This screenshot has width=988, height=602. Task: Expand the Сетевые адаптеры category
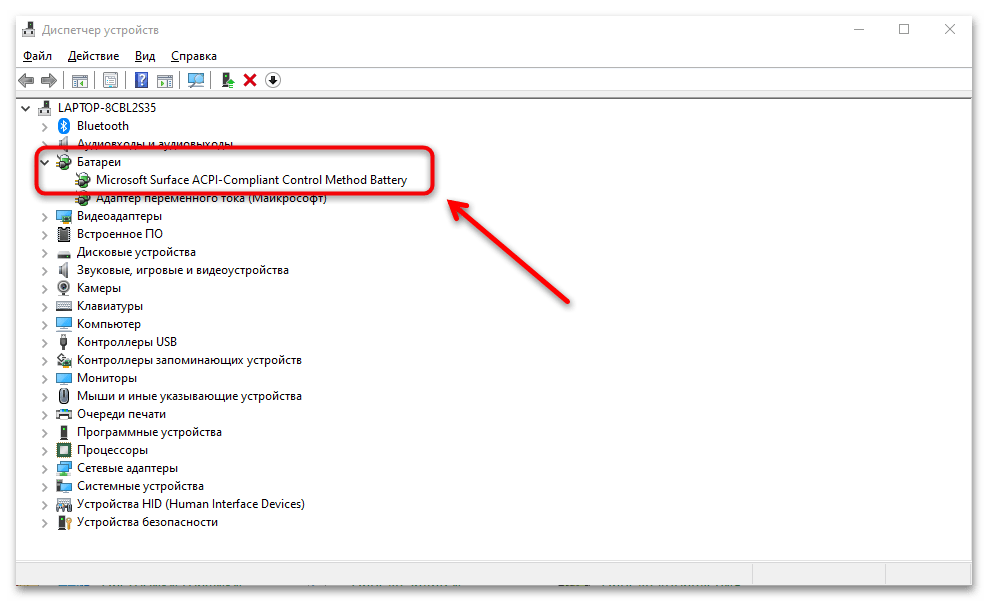tap(44, 468)
